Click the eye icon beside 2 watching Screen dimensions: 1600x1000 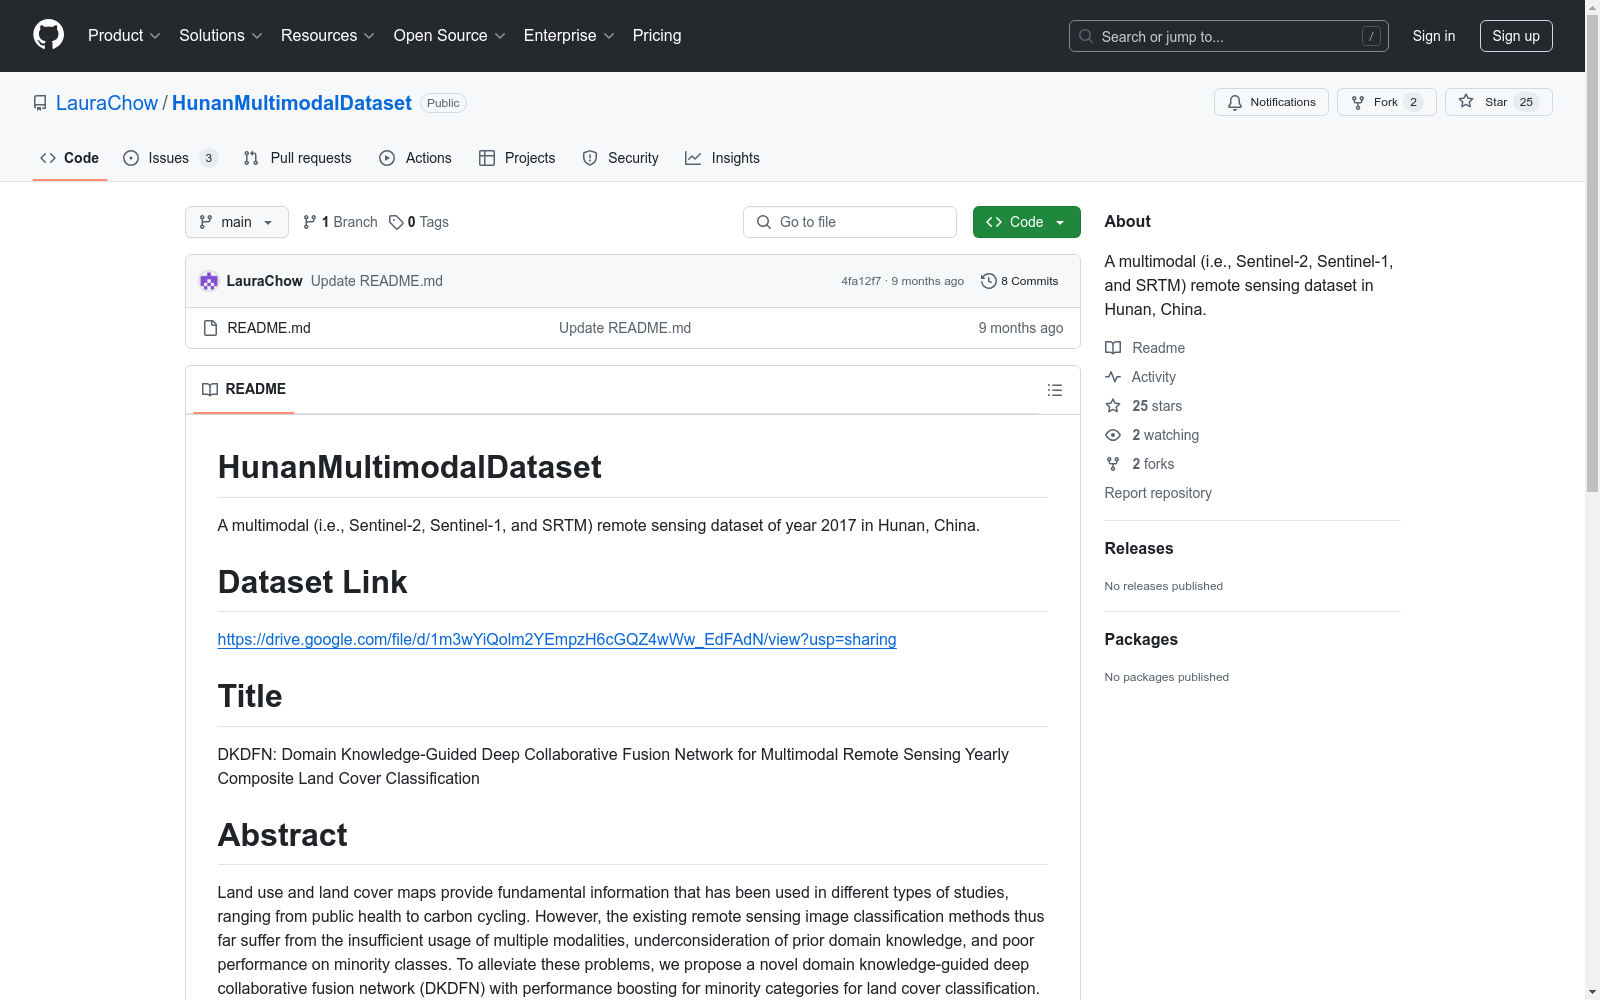(1113, 435)
